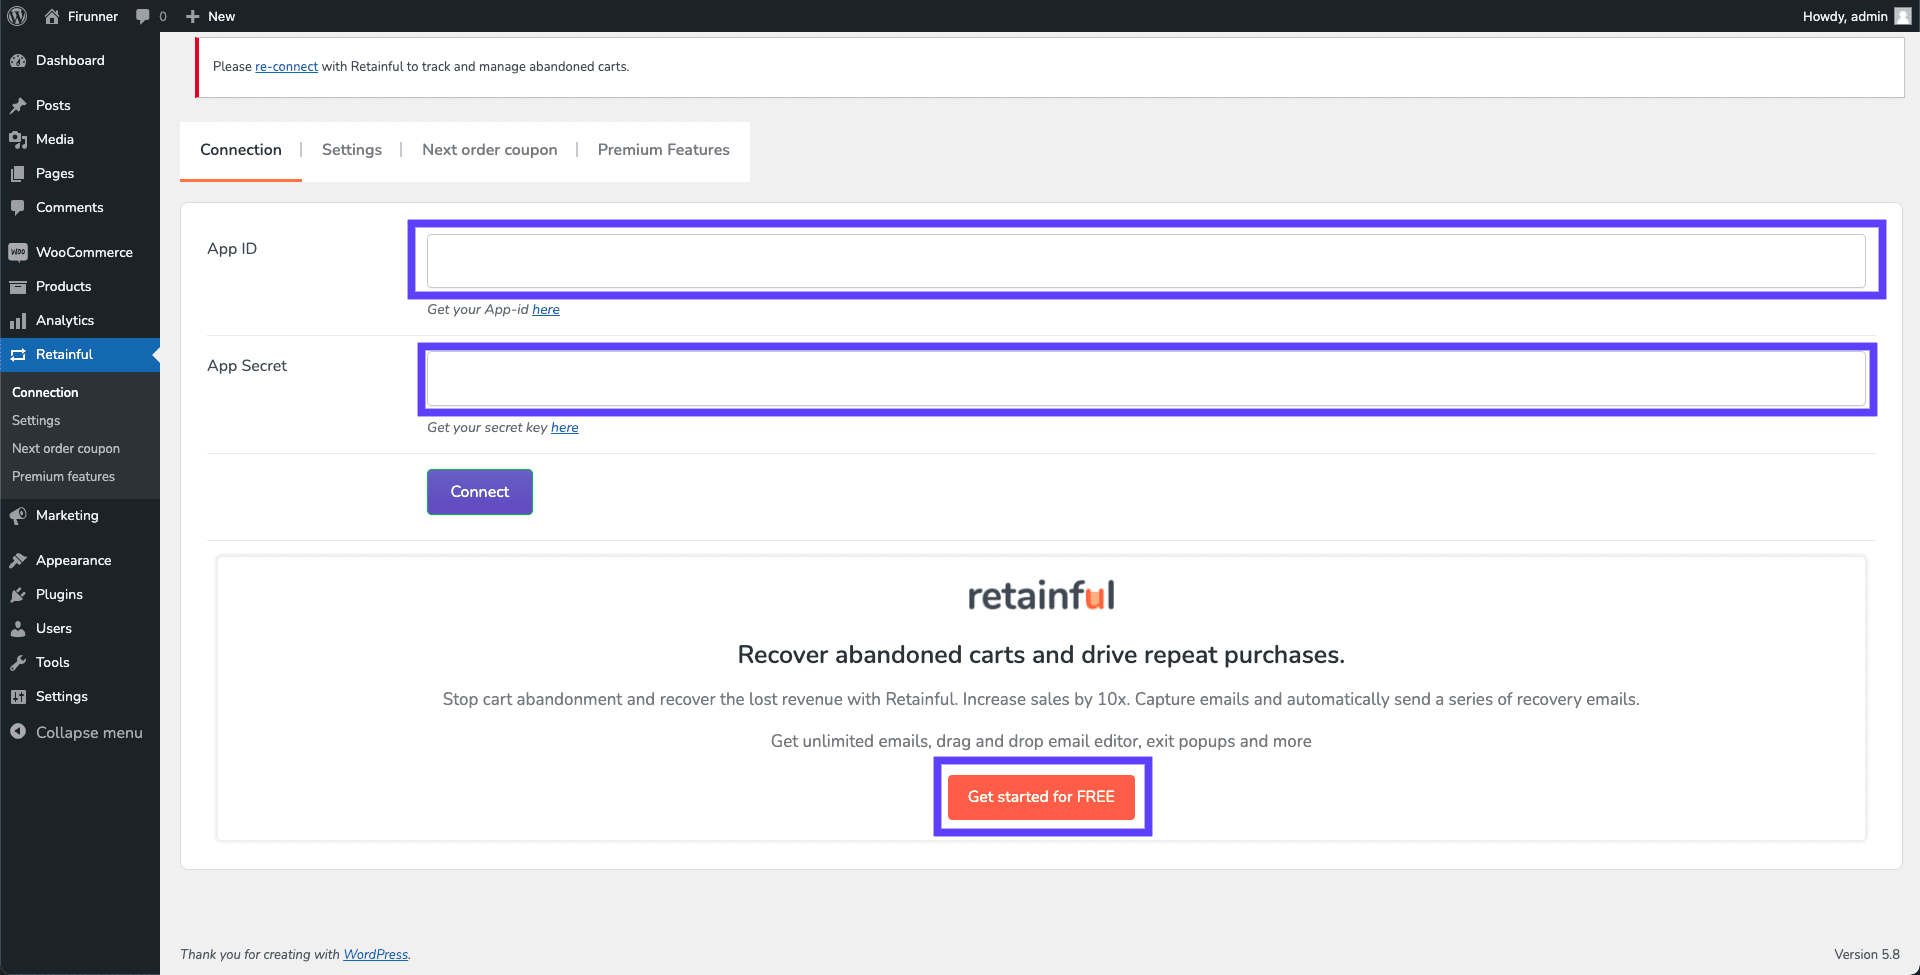Click the re-connect link in notice
1920x975 pixels.
(x=286, y=67)
